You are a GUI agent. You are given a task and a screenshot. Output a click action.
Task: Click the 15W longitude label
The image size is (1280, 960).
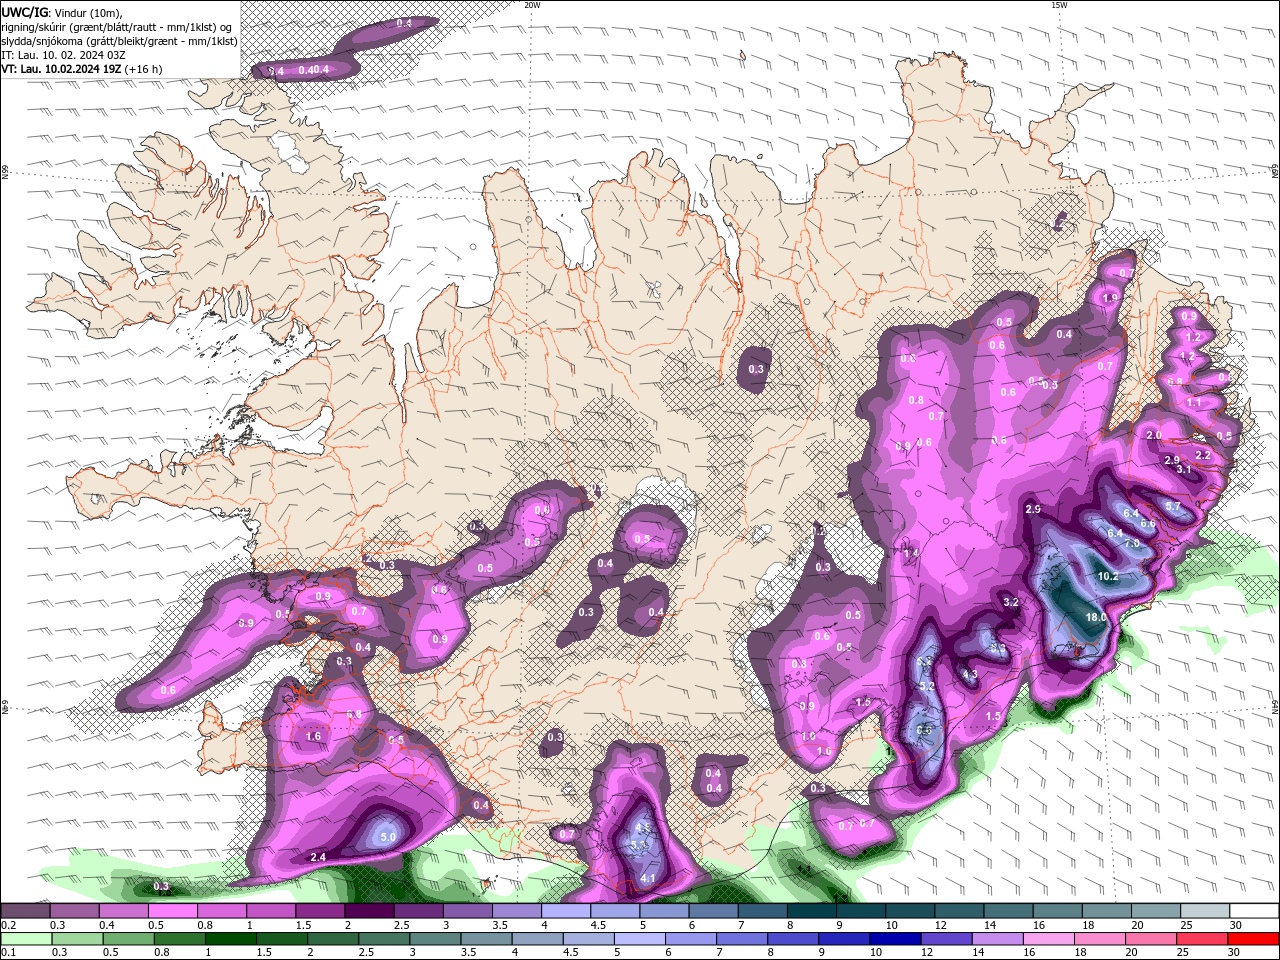point(1059,5)
